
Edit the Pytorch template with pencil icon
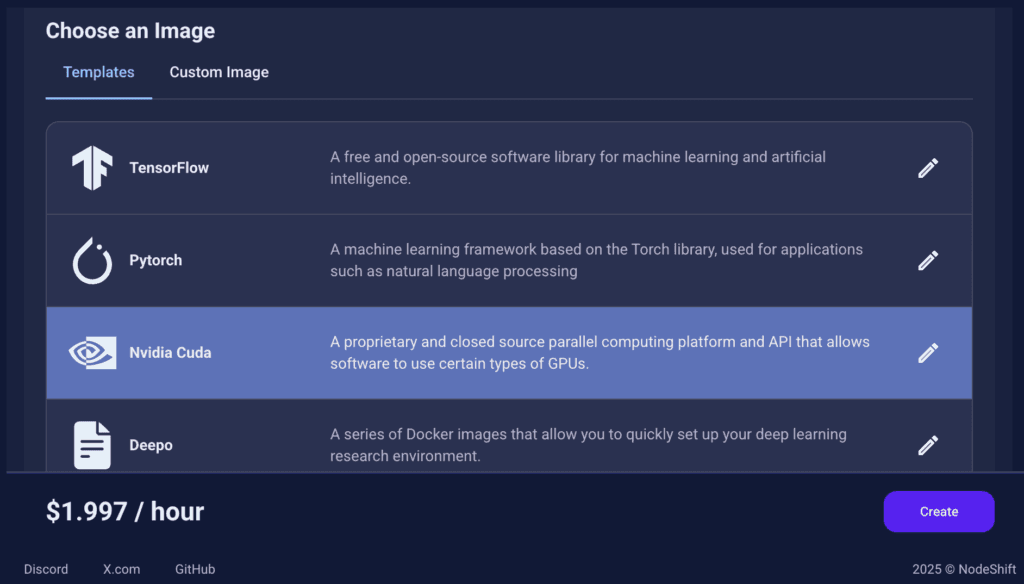tap(928, 261)
